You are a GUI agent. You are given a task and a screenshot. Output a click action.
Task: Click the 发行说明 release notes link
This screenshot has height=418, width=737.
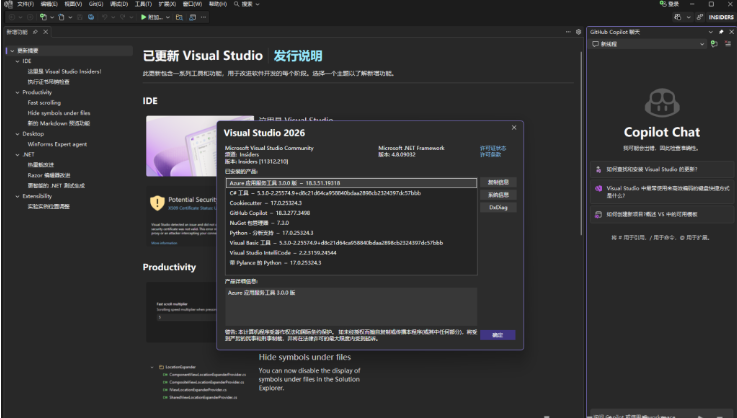click(x=298, y=55)
